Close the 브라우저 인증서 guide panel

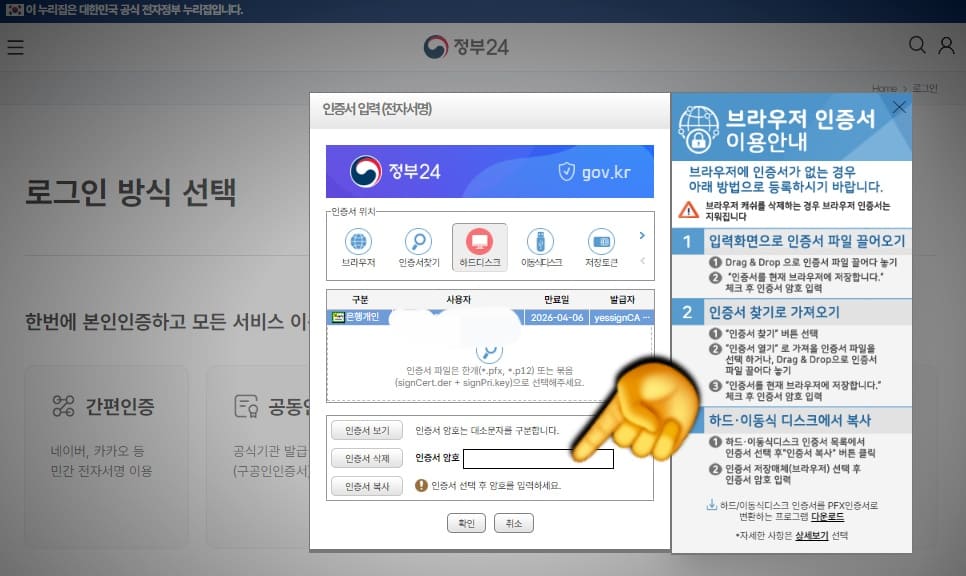tap(898, 107)
